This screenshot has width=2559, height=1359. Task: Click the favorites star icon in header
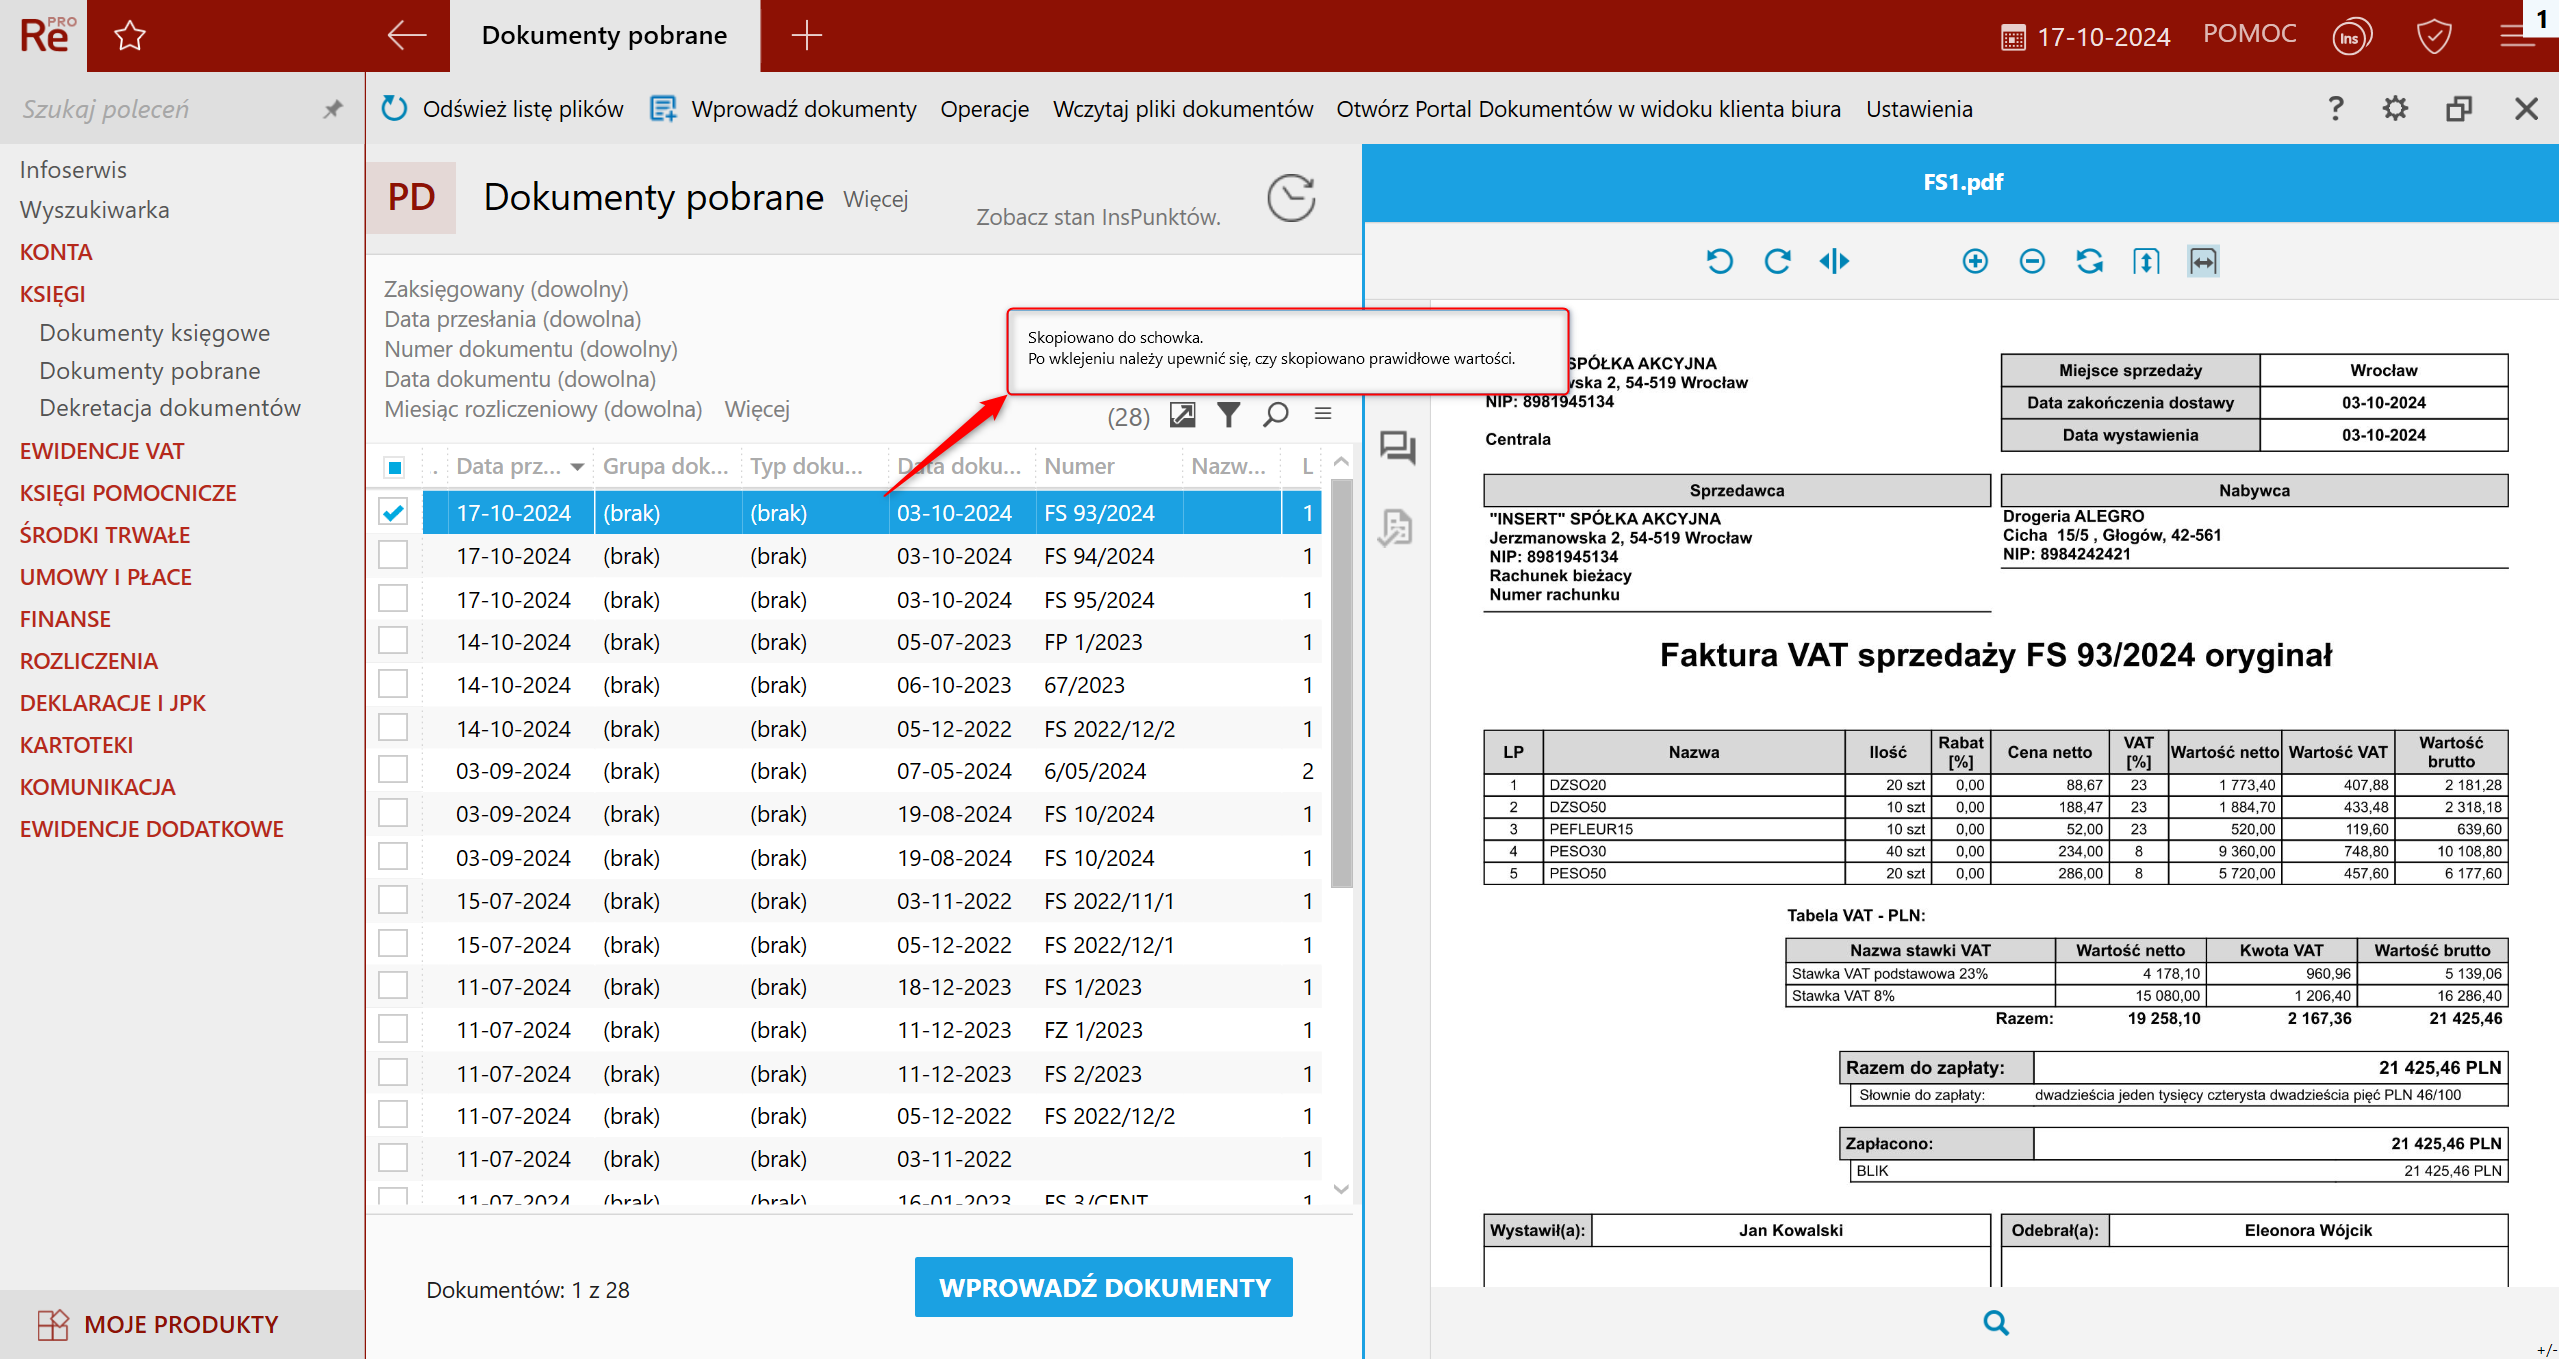[x=130, y=36]
